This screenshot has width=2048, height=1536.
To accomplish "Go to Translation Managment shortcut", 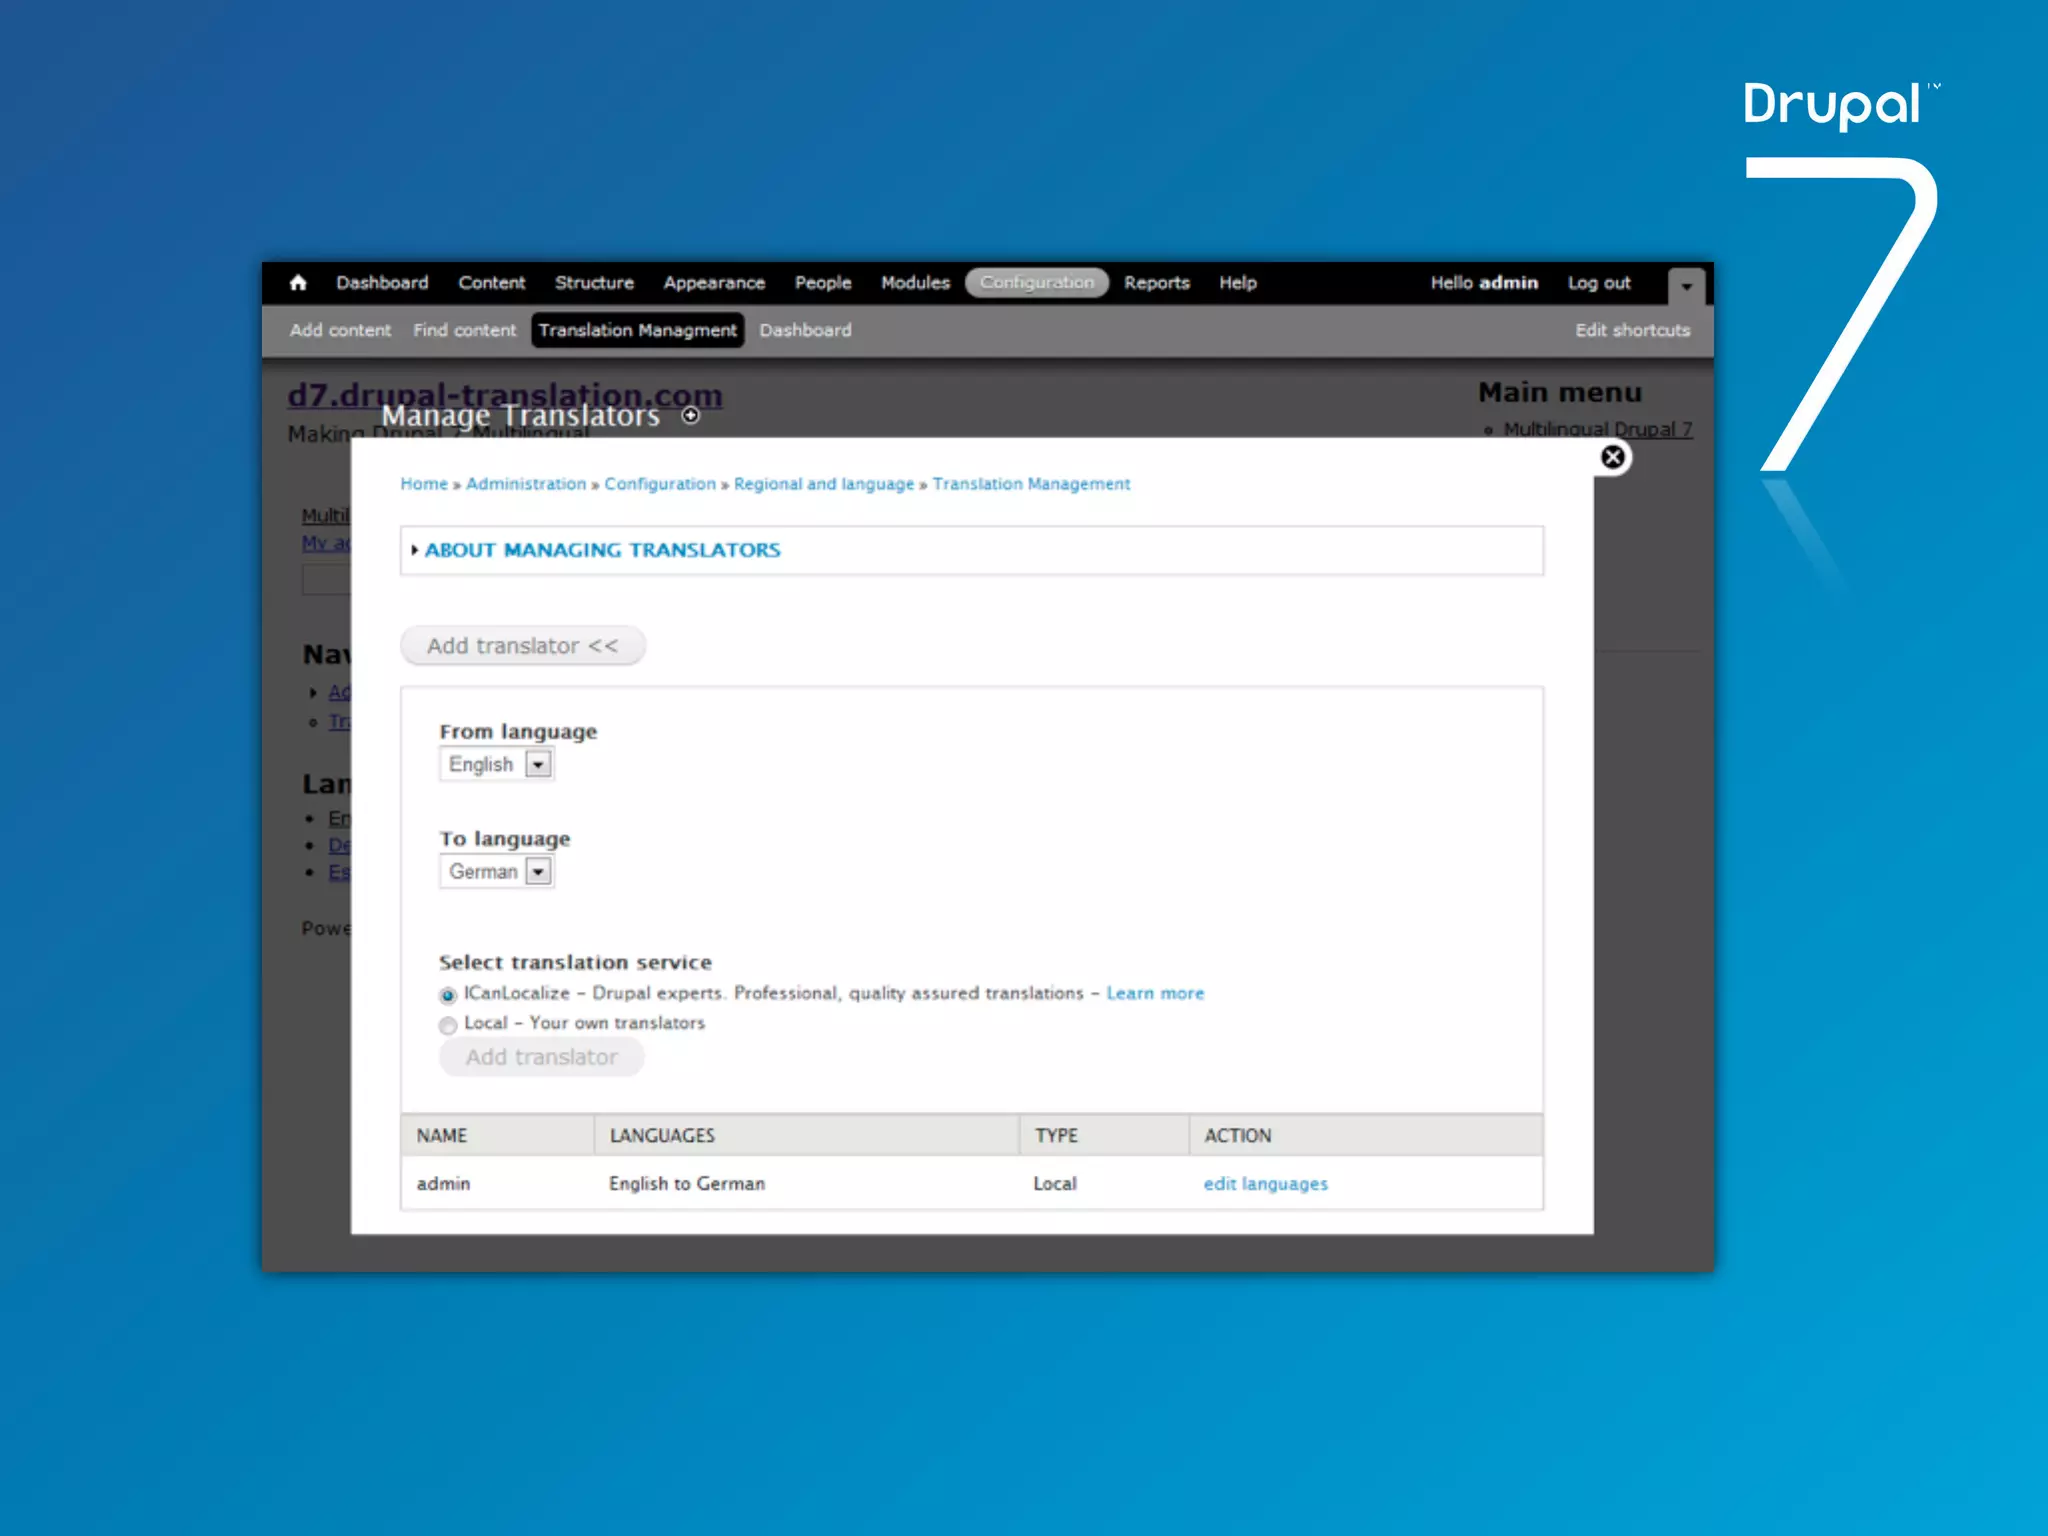I will (637, 330).
